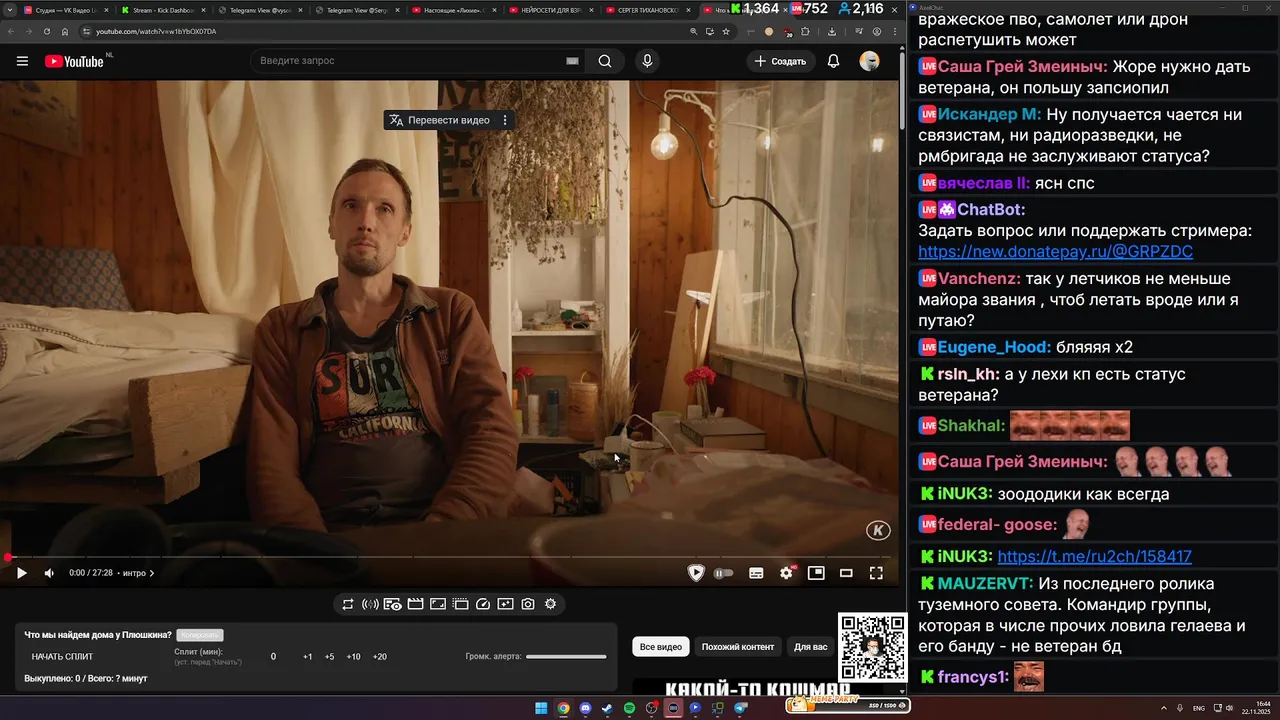Adjust the Громк. алерта slider
This screenshot has width=1280, height=720.
click(x=566, y=657)
